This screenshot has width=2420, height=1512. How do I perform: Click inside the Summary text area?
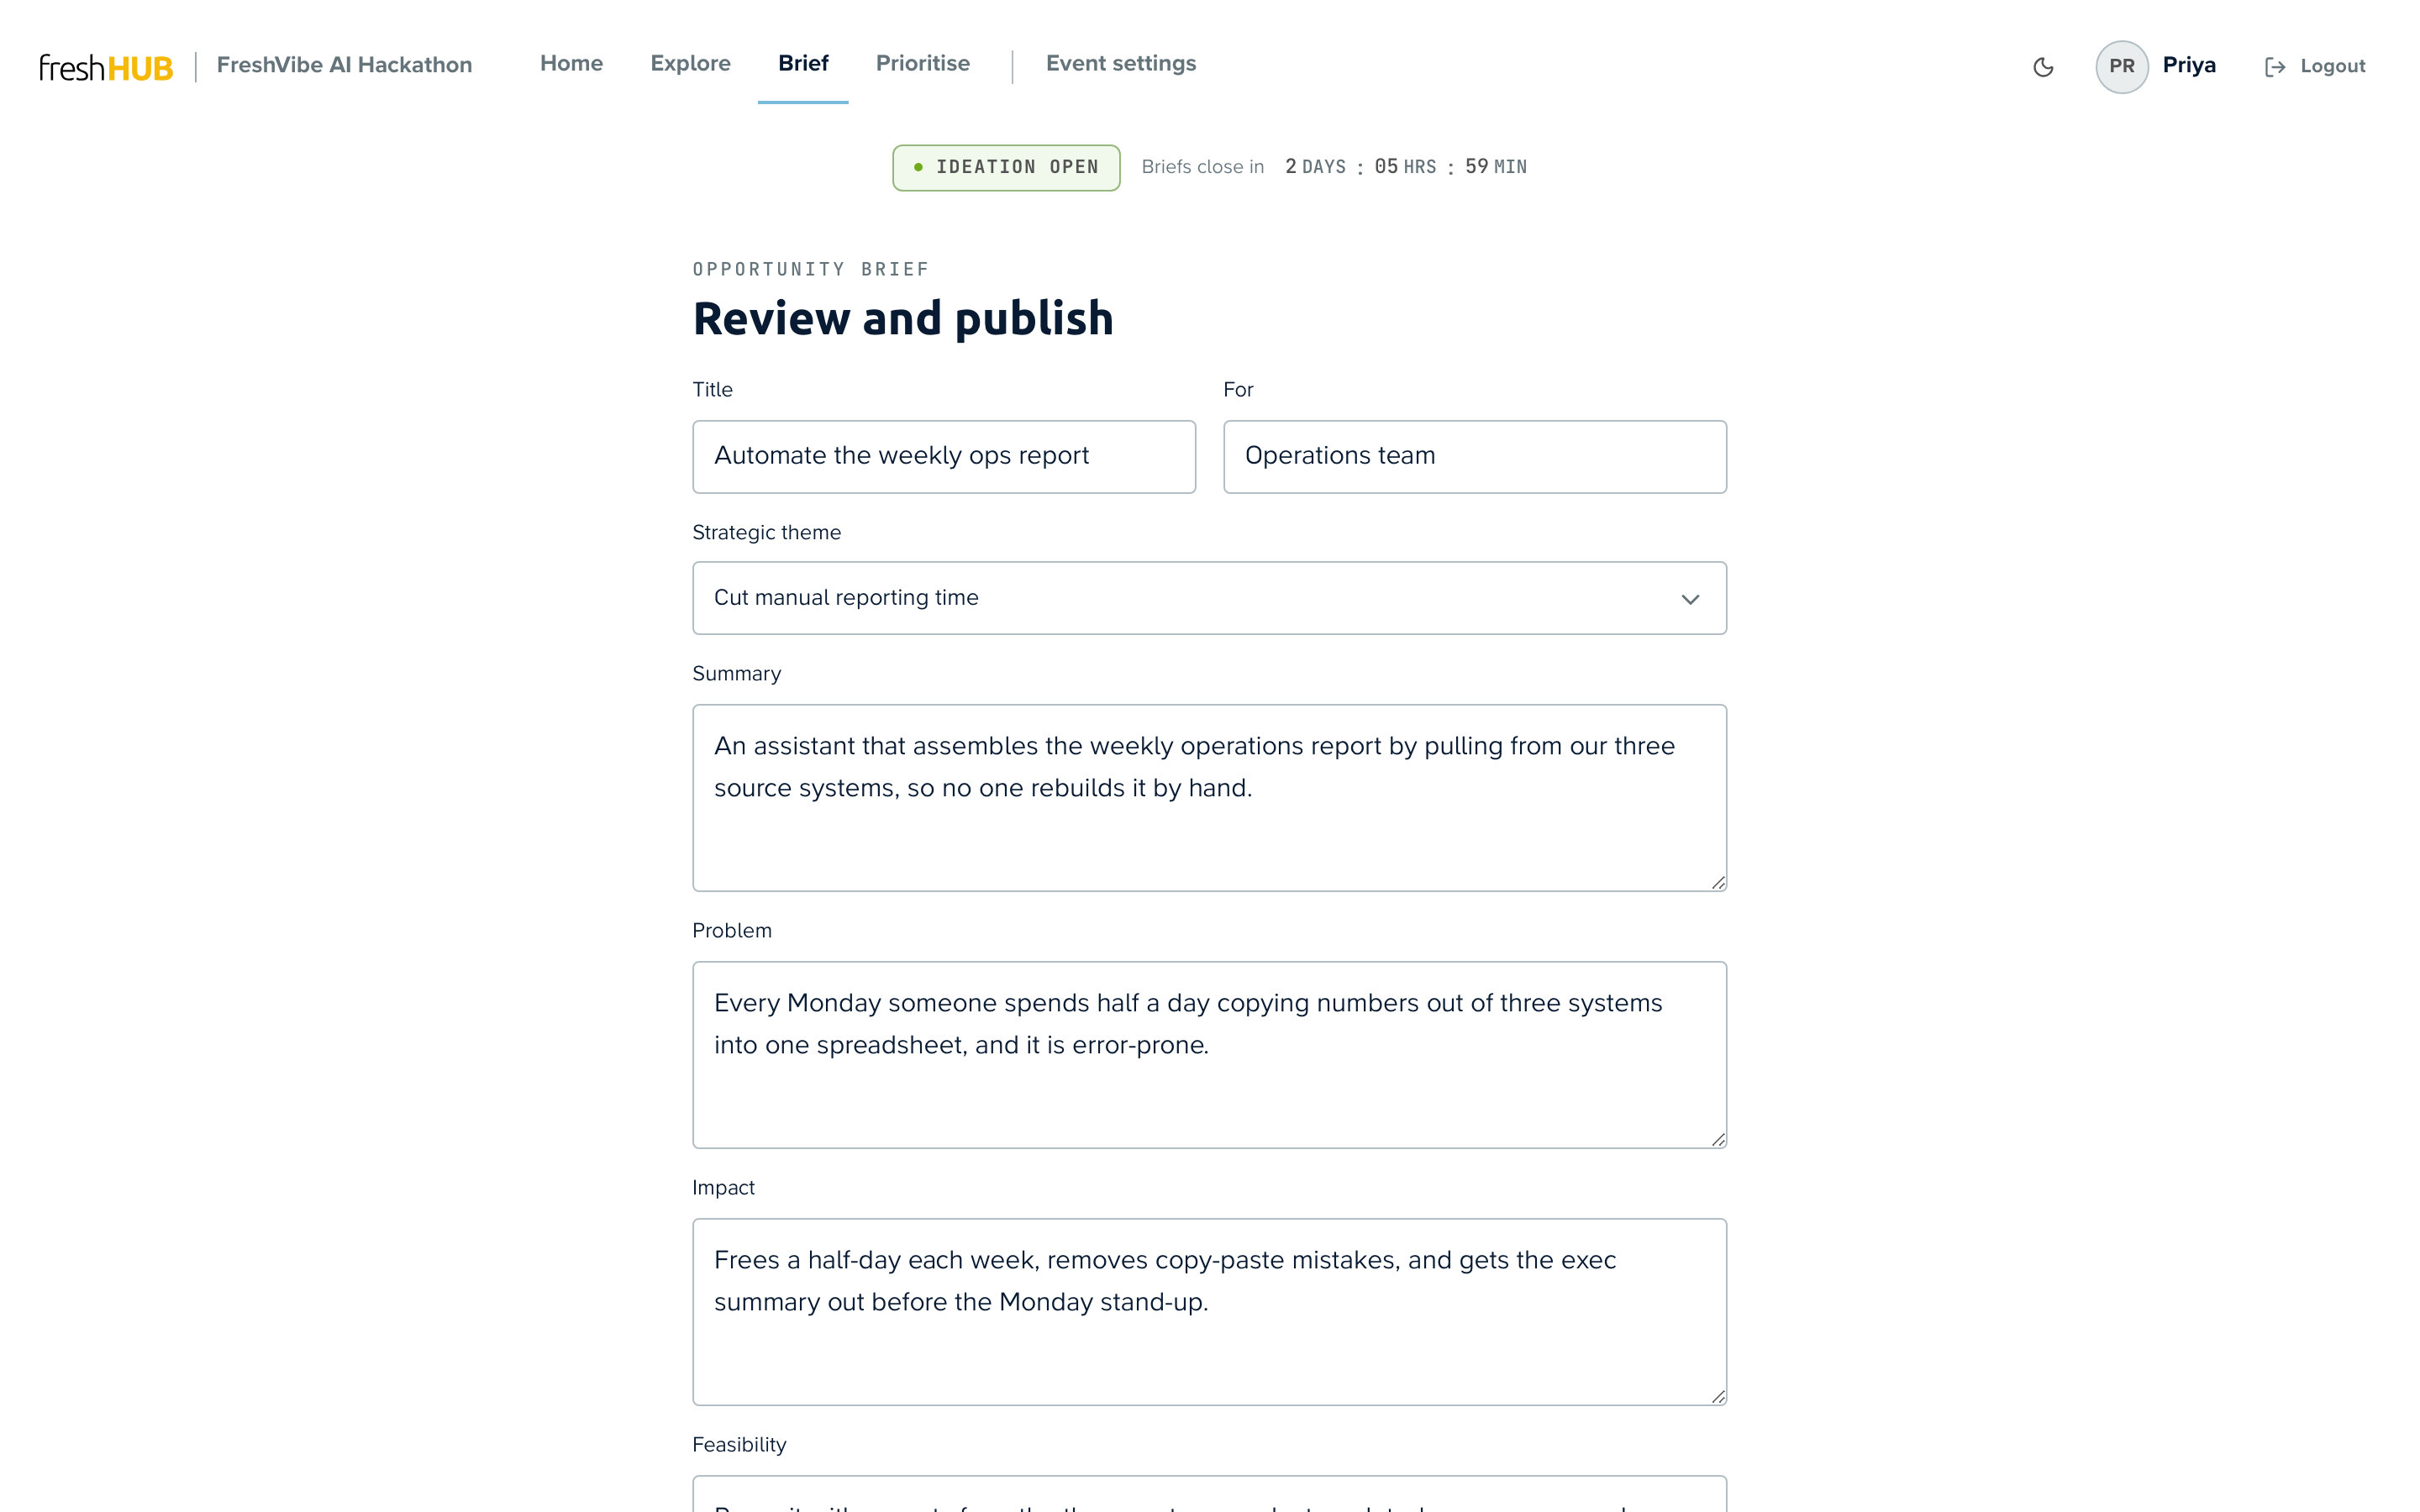coord(1209,798)
